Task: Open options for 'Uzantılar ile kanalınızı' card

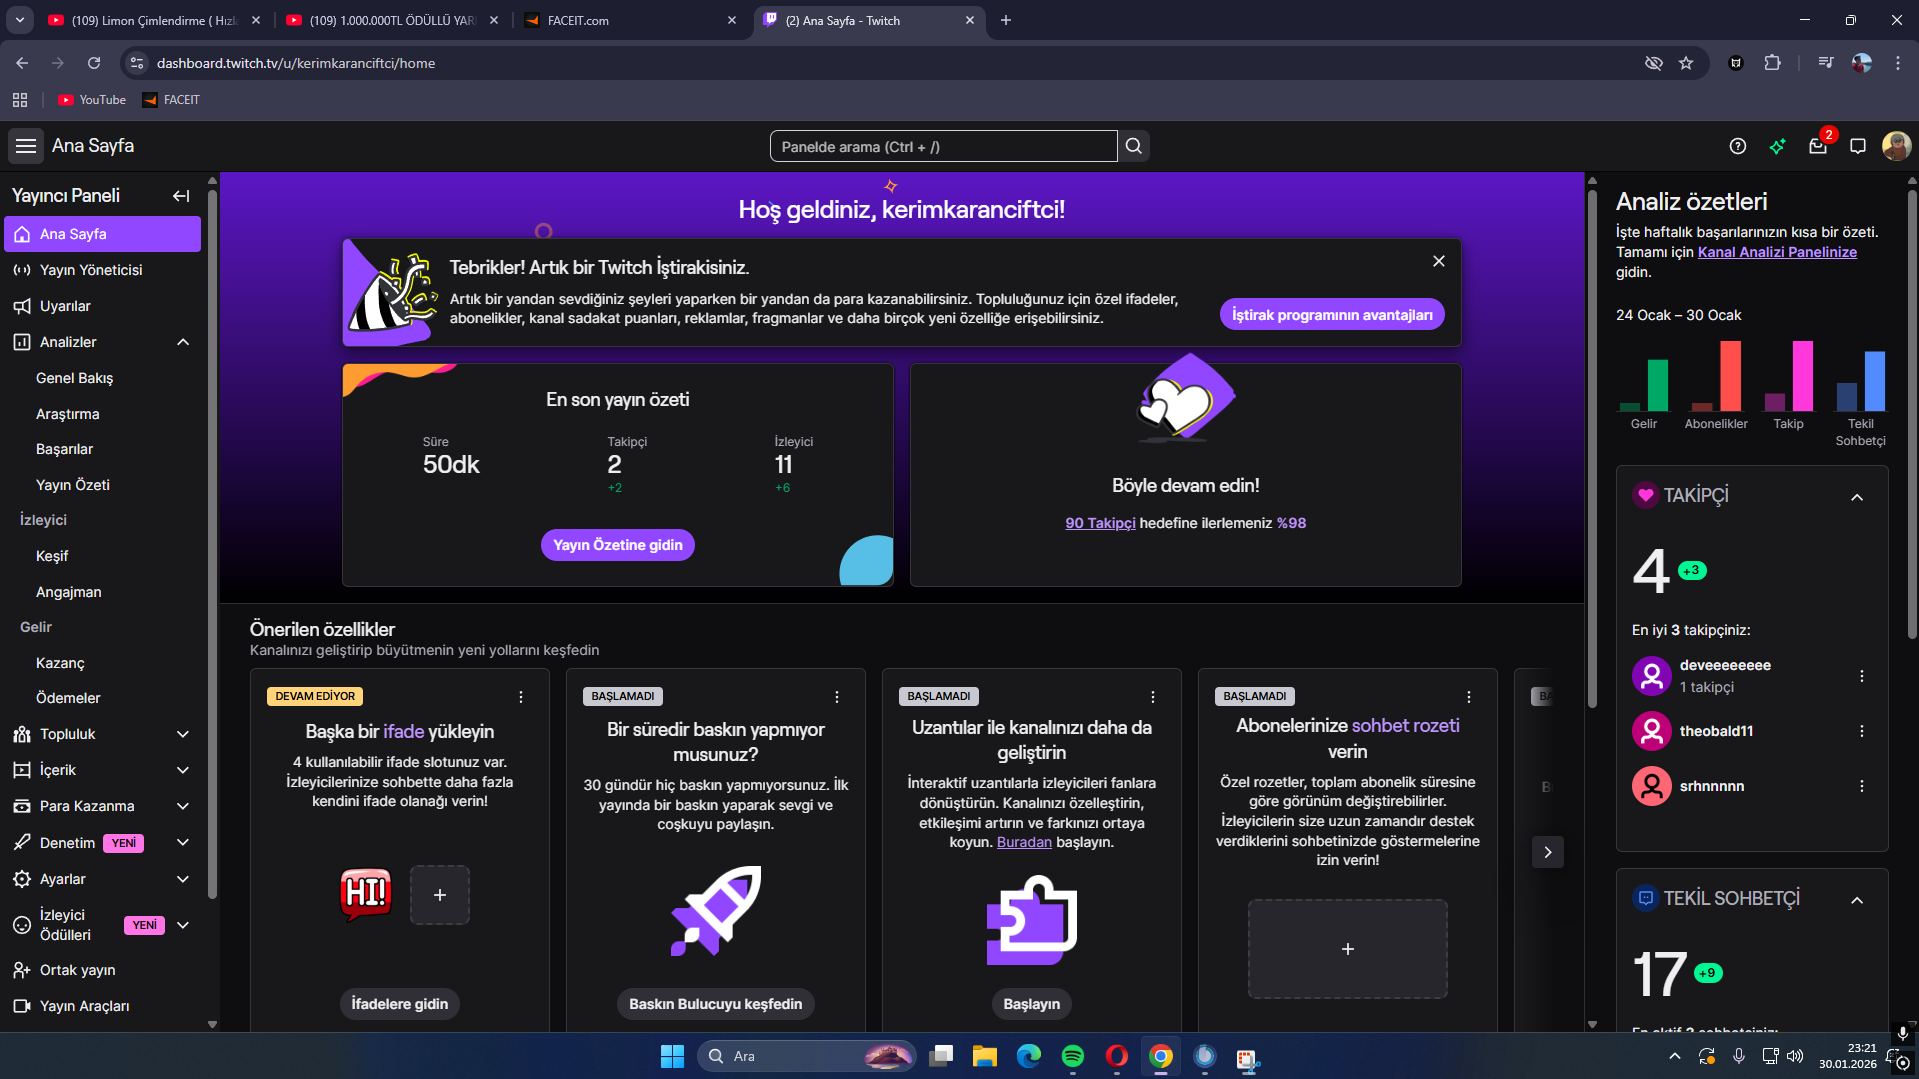Action: [1153, 697]
